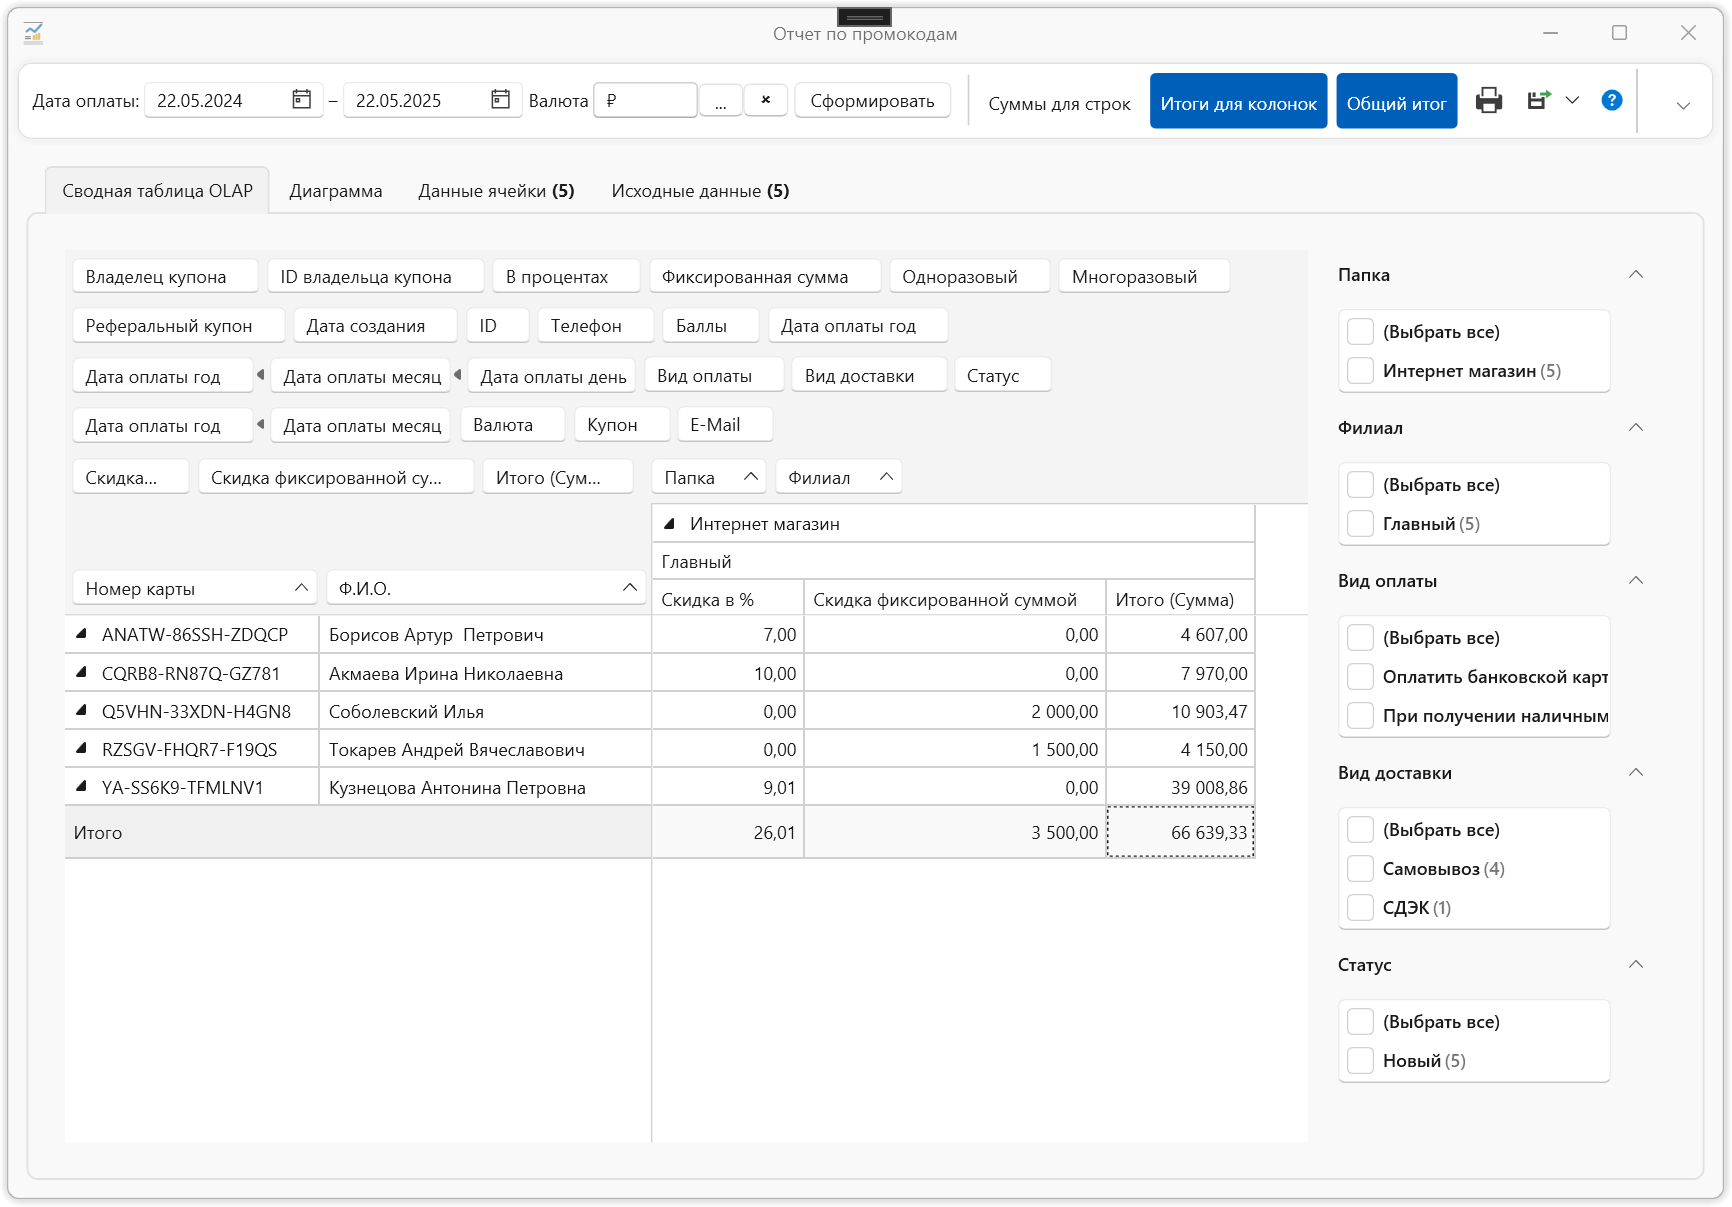Collapse the Филиал filter section

(1636, 427)
